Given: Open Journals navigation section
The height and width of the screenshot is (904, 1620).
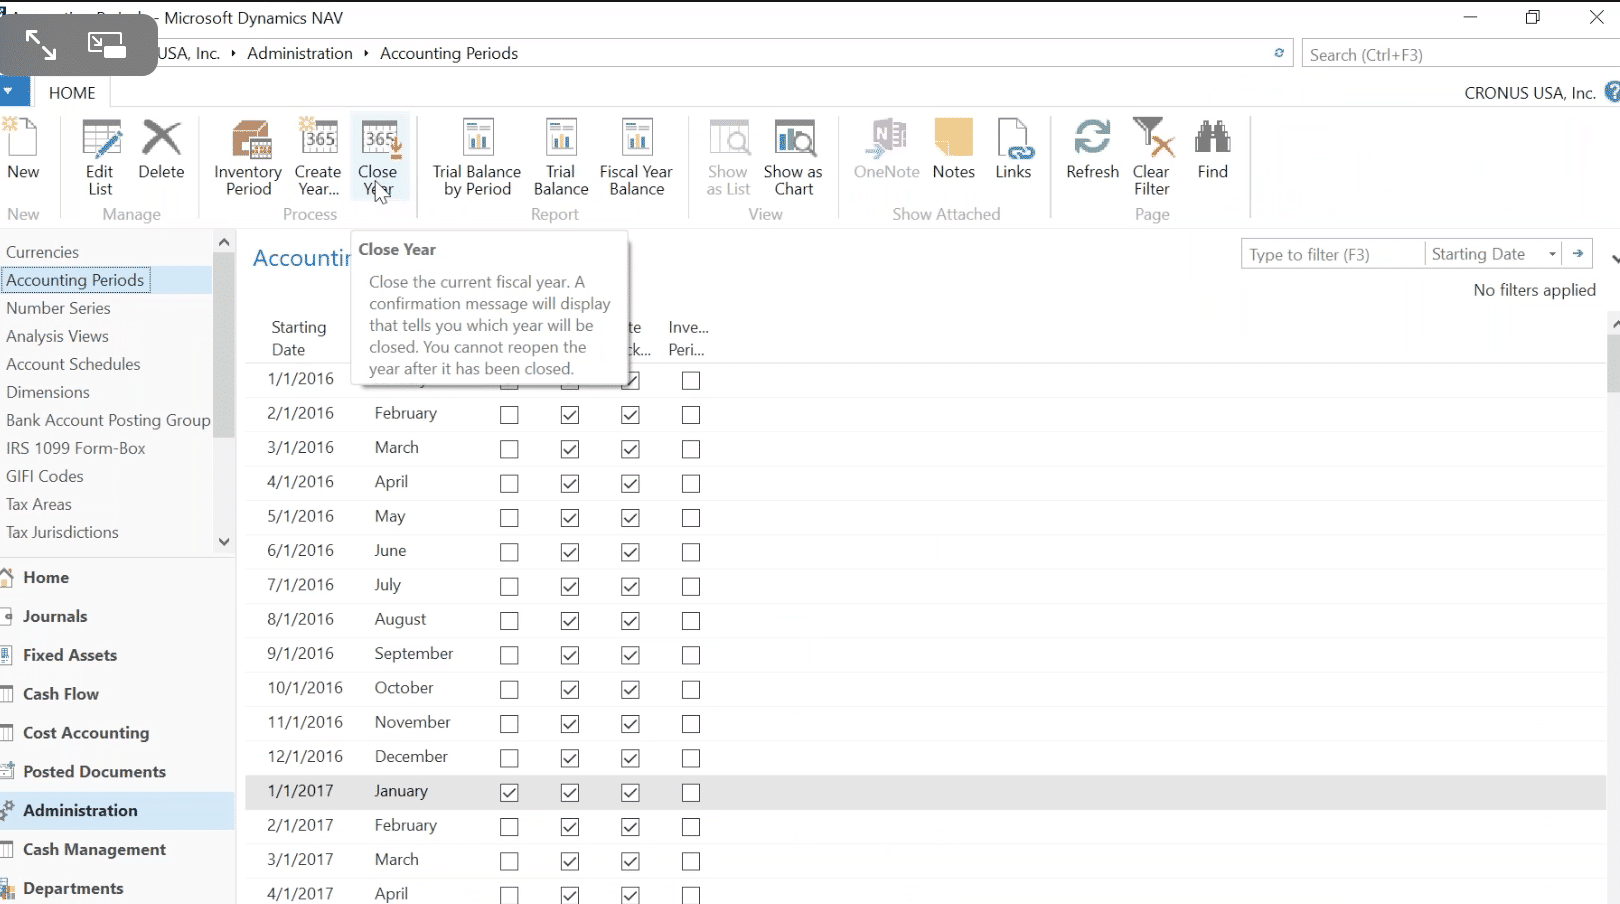Looking at the screenshot, I should (55, 616).
